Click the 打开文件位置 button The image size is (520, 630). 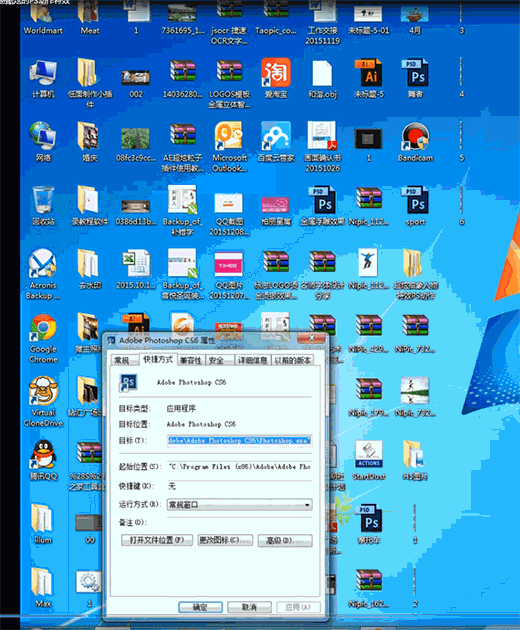point(157,540)
